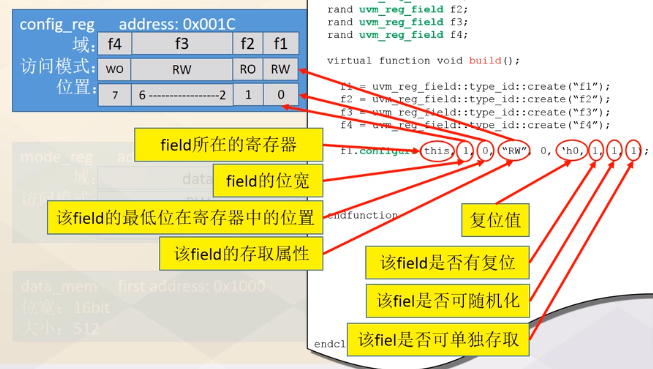Click the bit position 0 cell
This screenshot has width=653, height=369.
(281, 95)
